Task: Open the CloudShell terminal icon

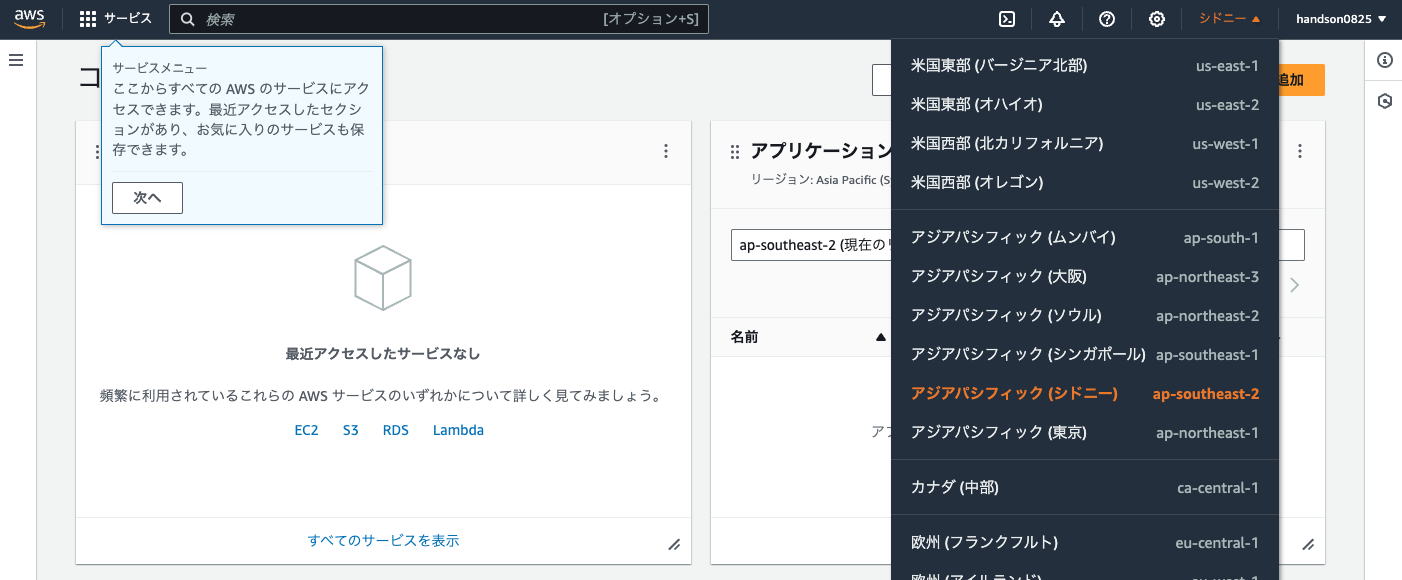Action: pyautogui.click(x=1008, y=19)
